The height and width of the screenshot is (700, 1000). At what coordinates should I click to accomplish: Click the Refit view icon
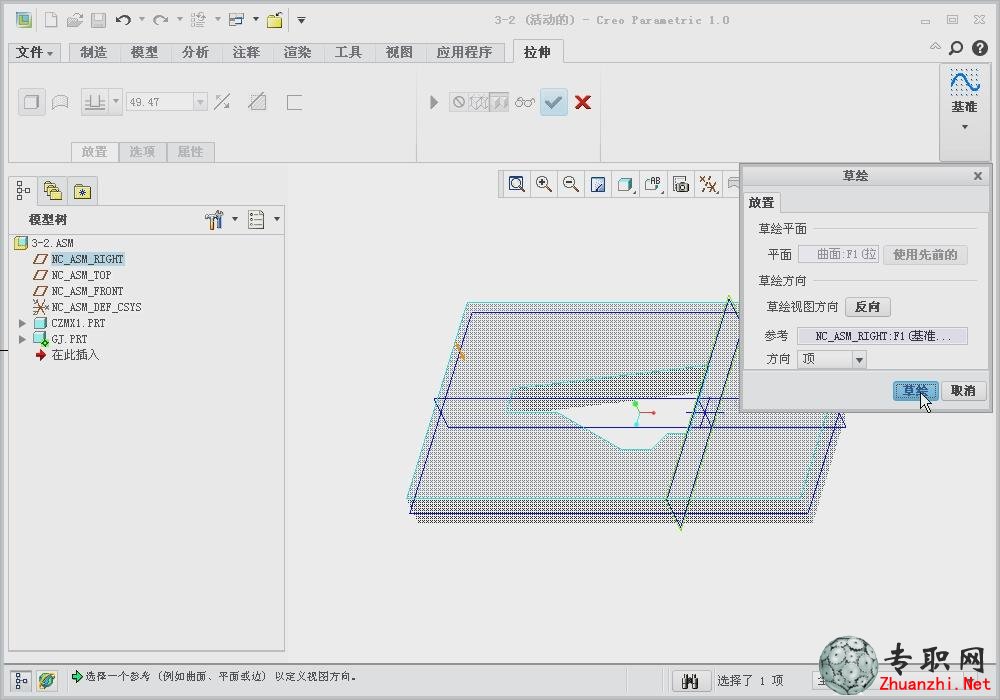point(517,185)
